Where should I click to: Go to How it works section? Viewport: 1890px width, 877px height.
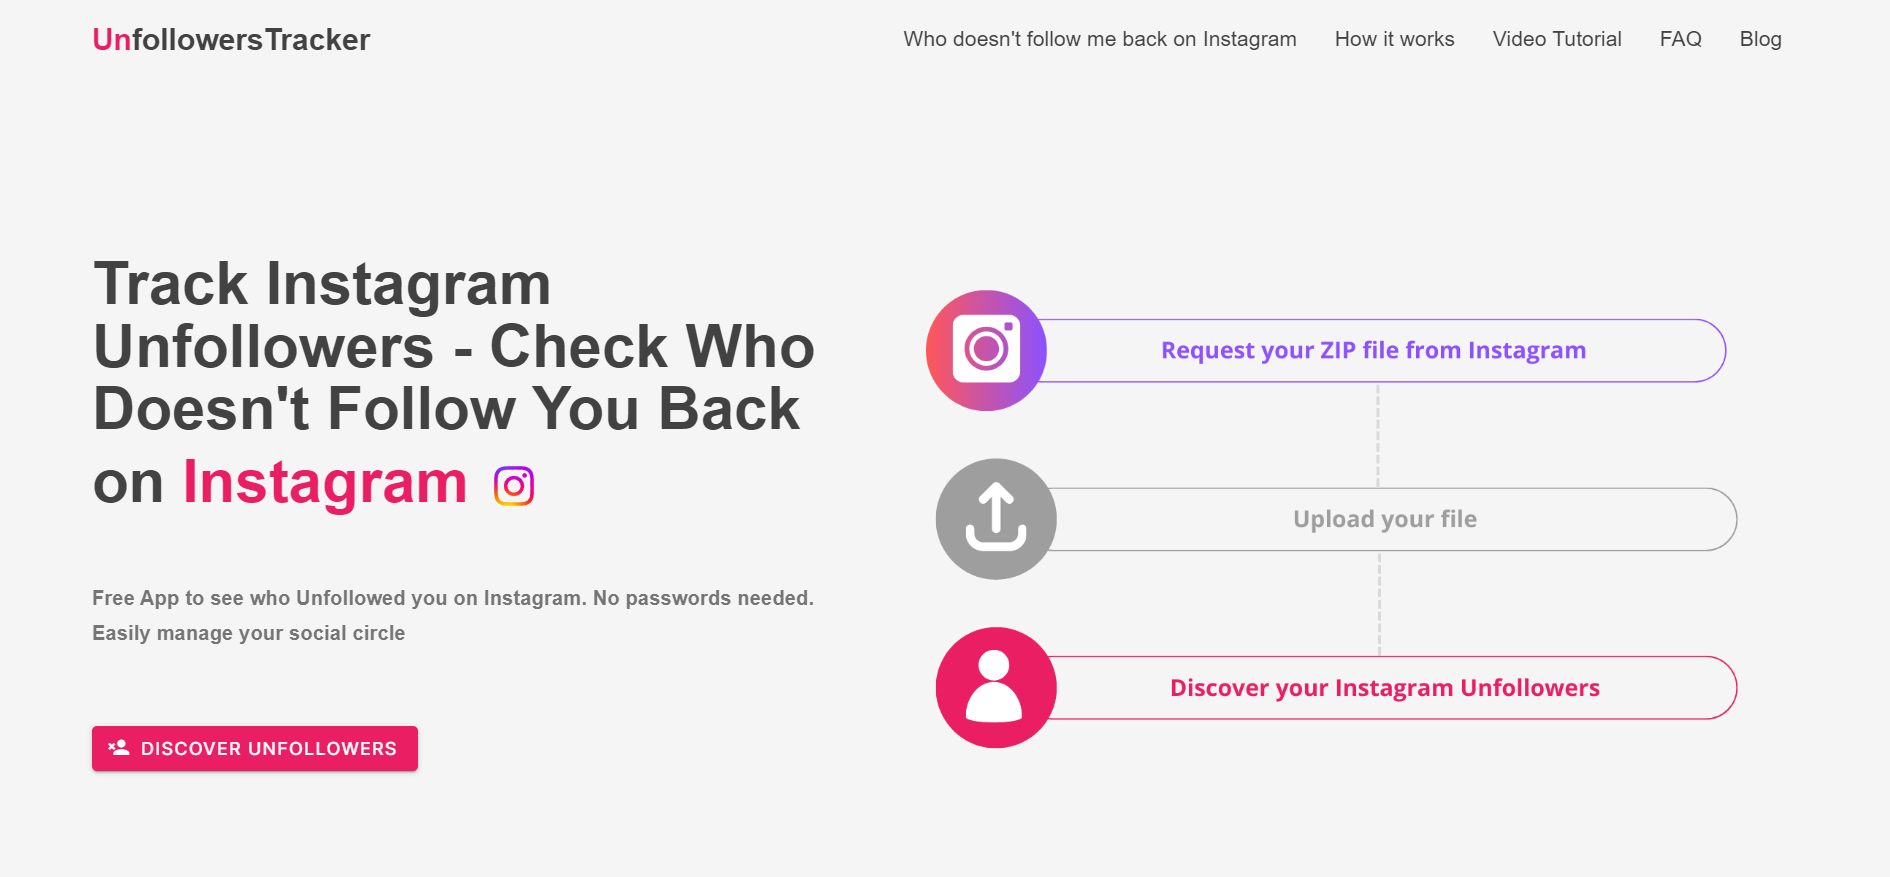(1394, 39)
